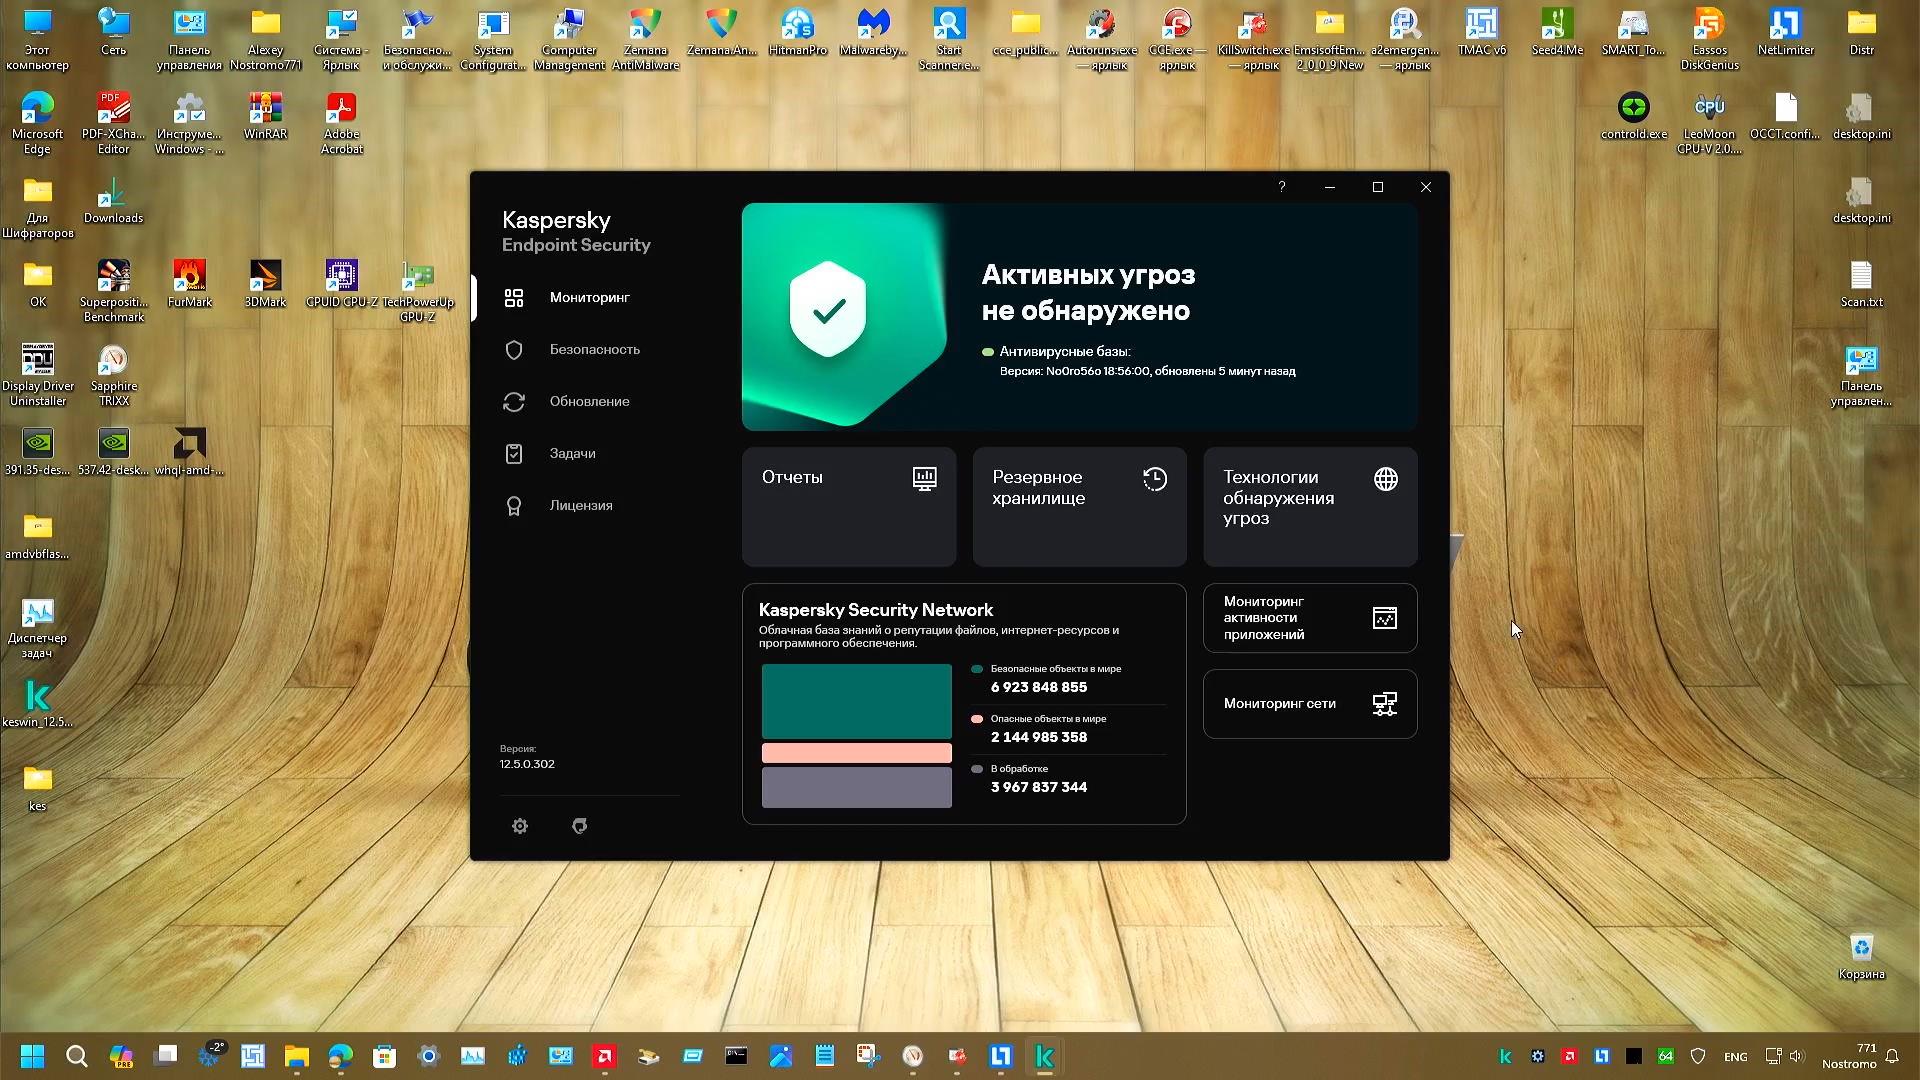
Task: Open settings via the gear icon
Action: click(519, 826)
